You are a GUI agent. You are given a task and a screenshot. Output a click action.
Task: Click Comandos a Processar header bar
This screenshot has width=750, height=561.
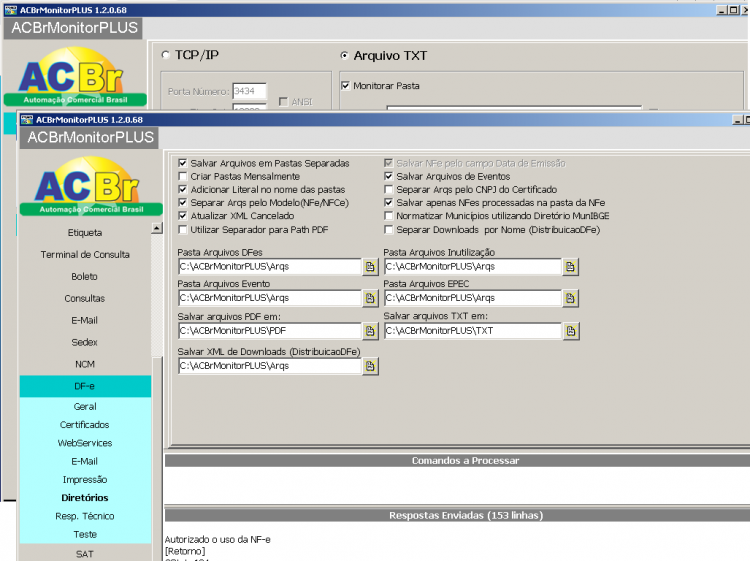tap(457, 461)
